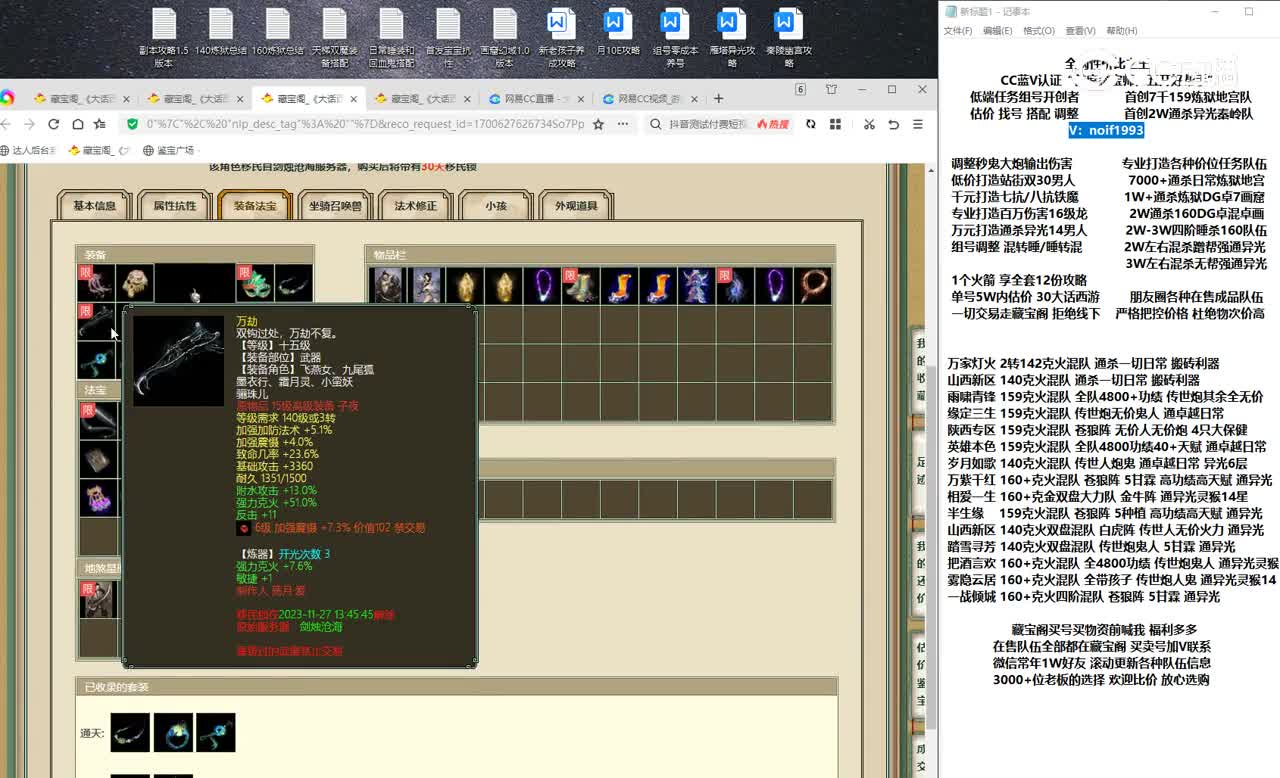Select the 万劫 double-hook weapon slot
Screen dimensions: 1280x778
(x=97, y=323)
